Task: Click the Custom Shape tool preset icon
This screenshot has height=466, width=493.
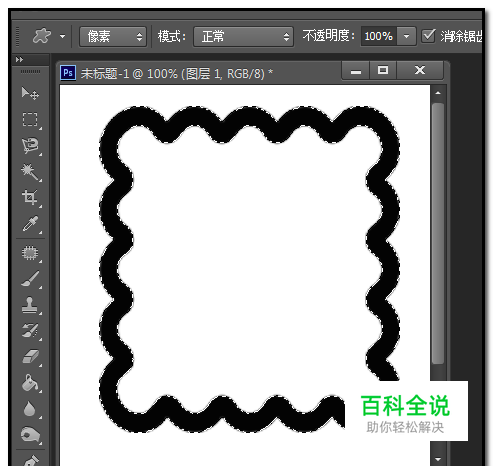Action: 42,36
